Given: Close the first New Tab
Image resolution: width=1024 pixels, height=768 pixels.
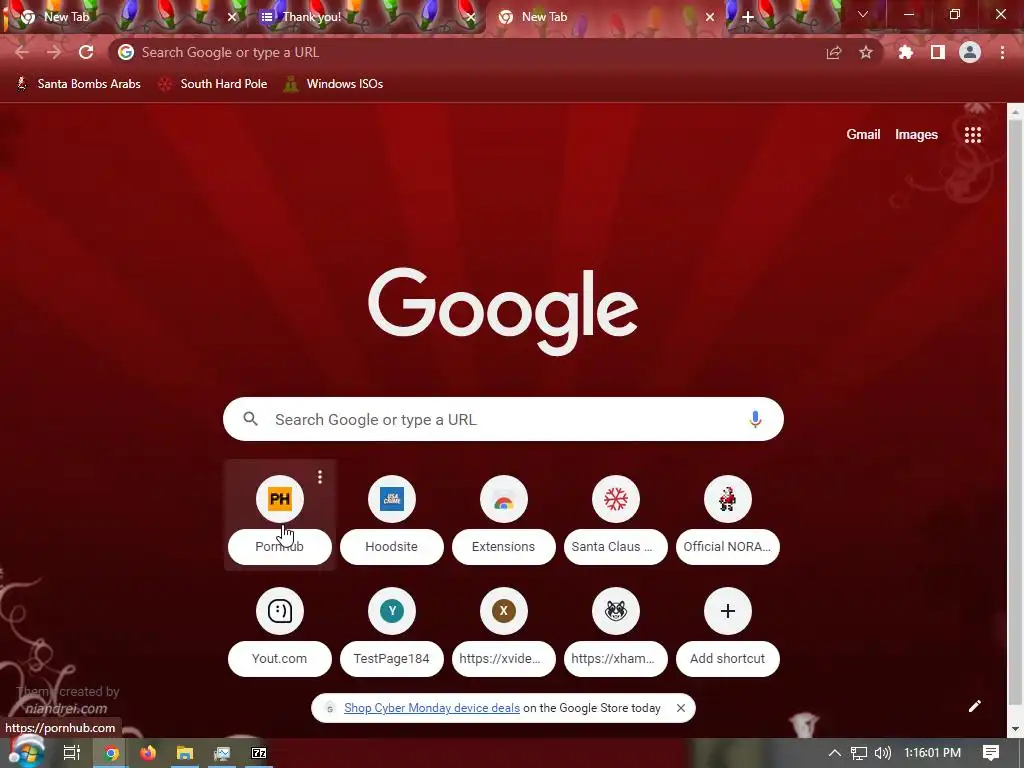Looking at the screenshot, I should tap(232, 17).
